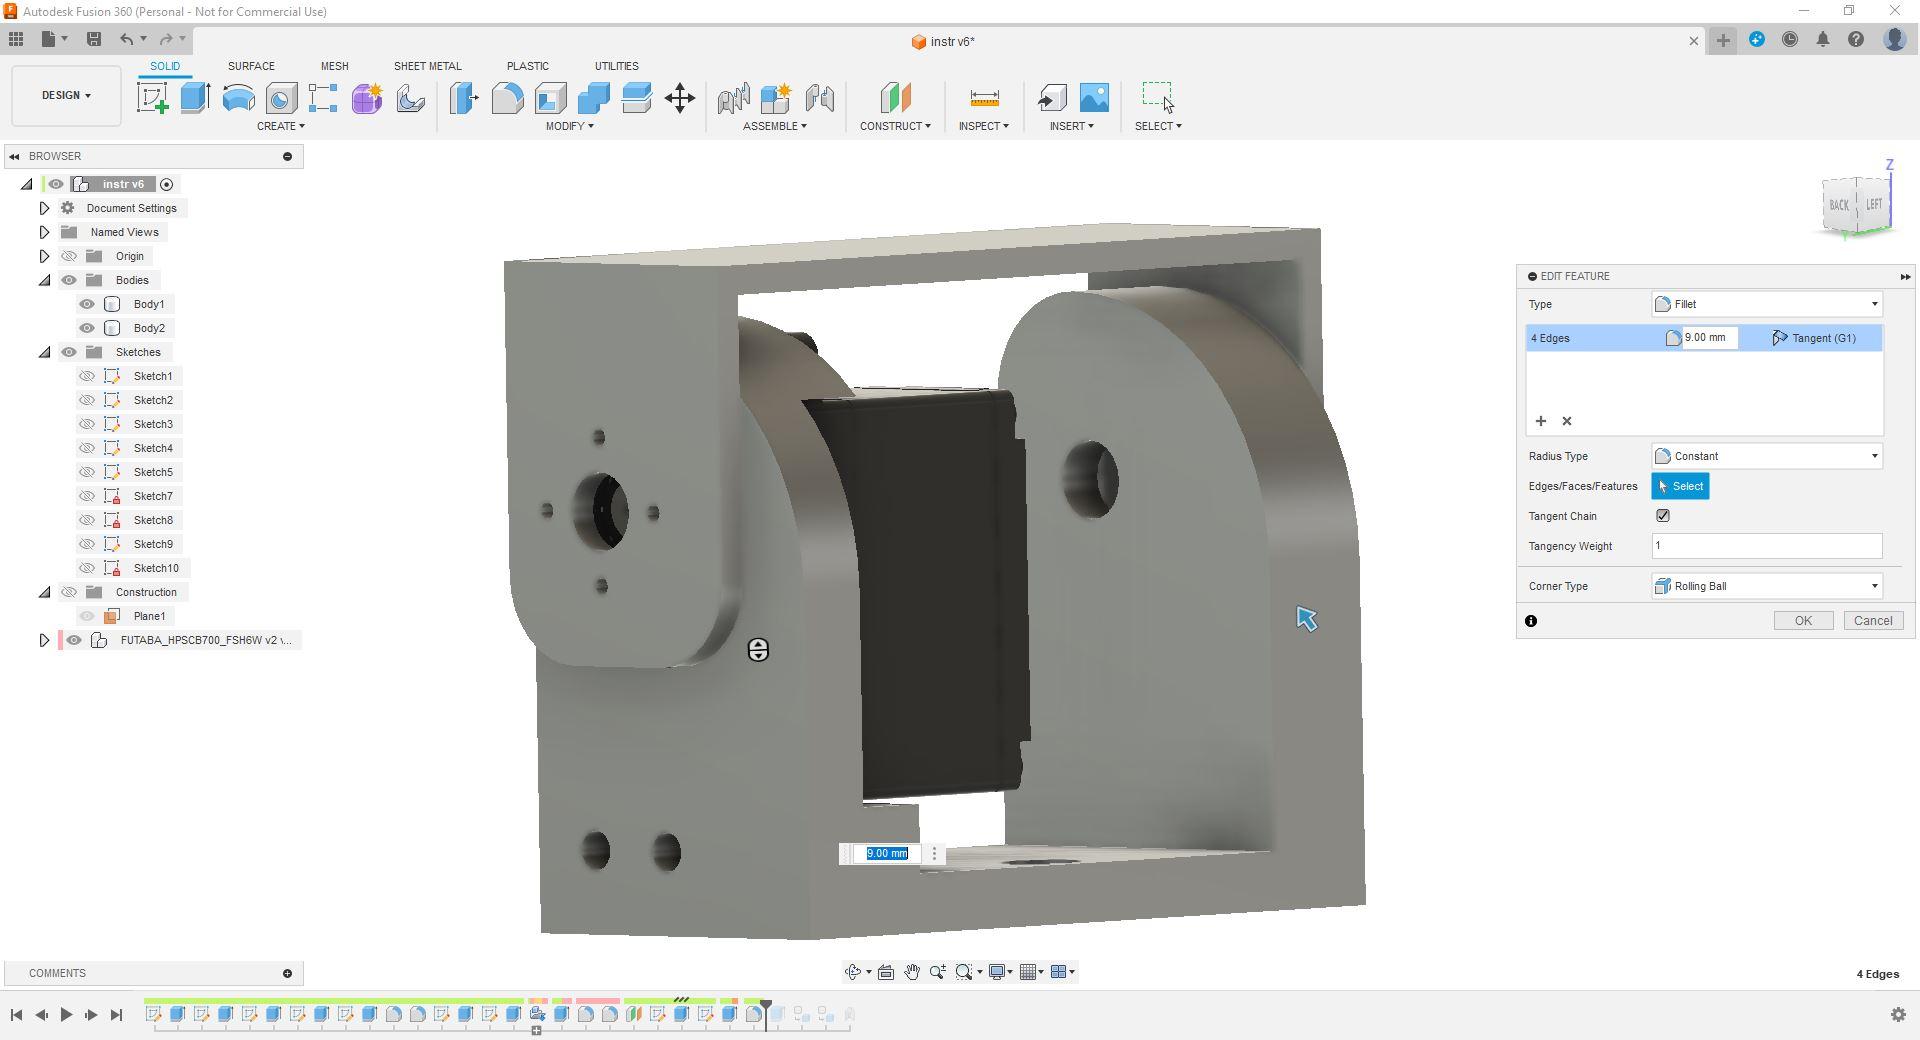Select the Measure tool

984,98
